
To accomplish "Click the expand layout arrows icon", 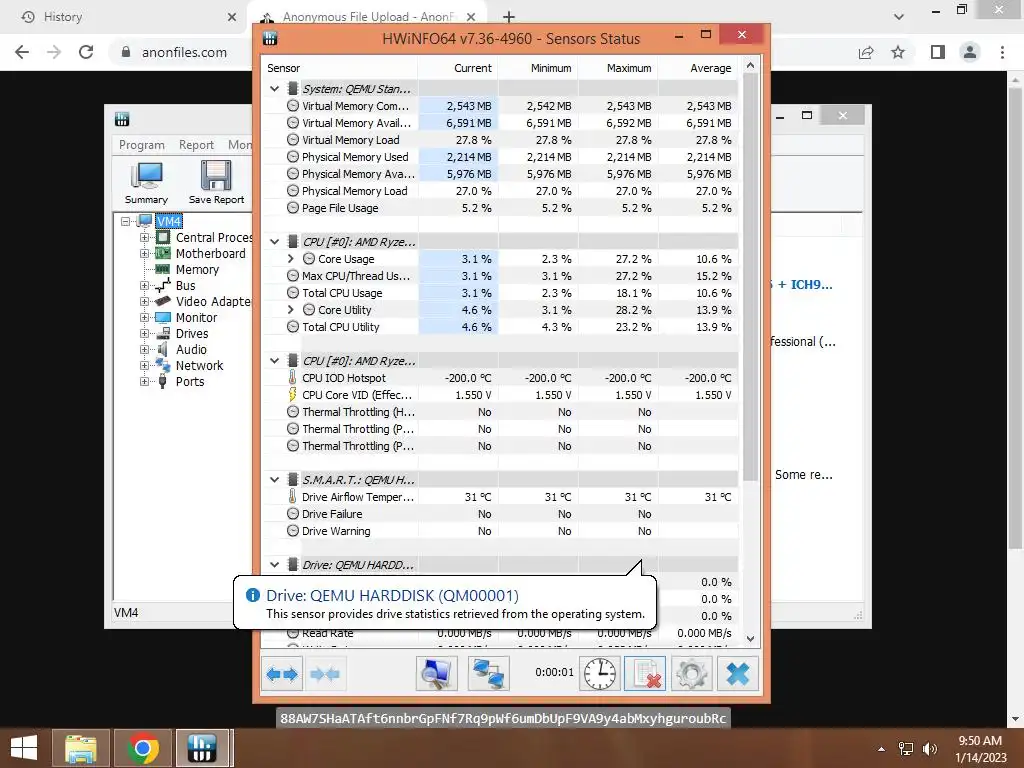I will coord(282,674).
